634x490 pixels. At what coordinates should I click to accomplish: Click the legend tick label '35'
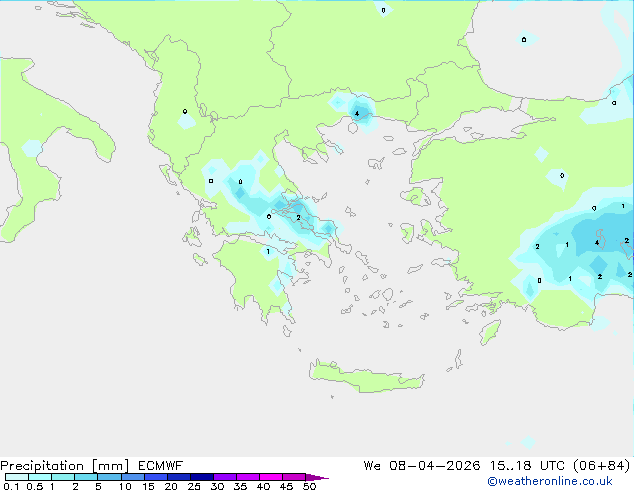pos(241,486)
